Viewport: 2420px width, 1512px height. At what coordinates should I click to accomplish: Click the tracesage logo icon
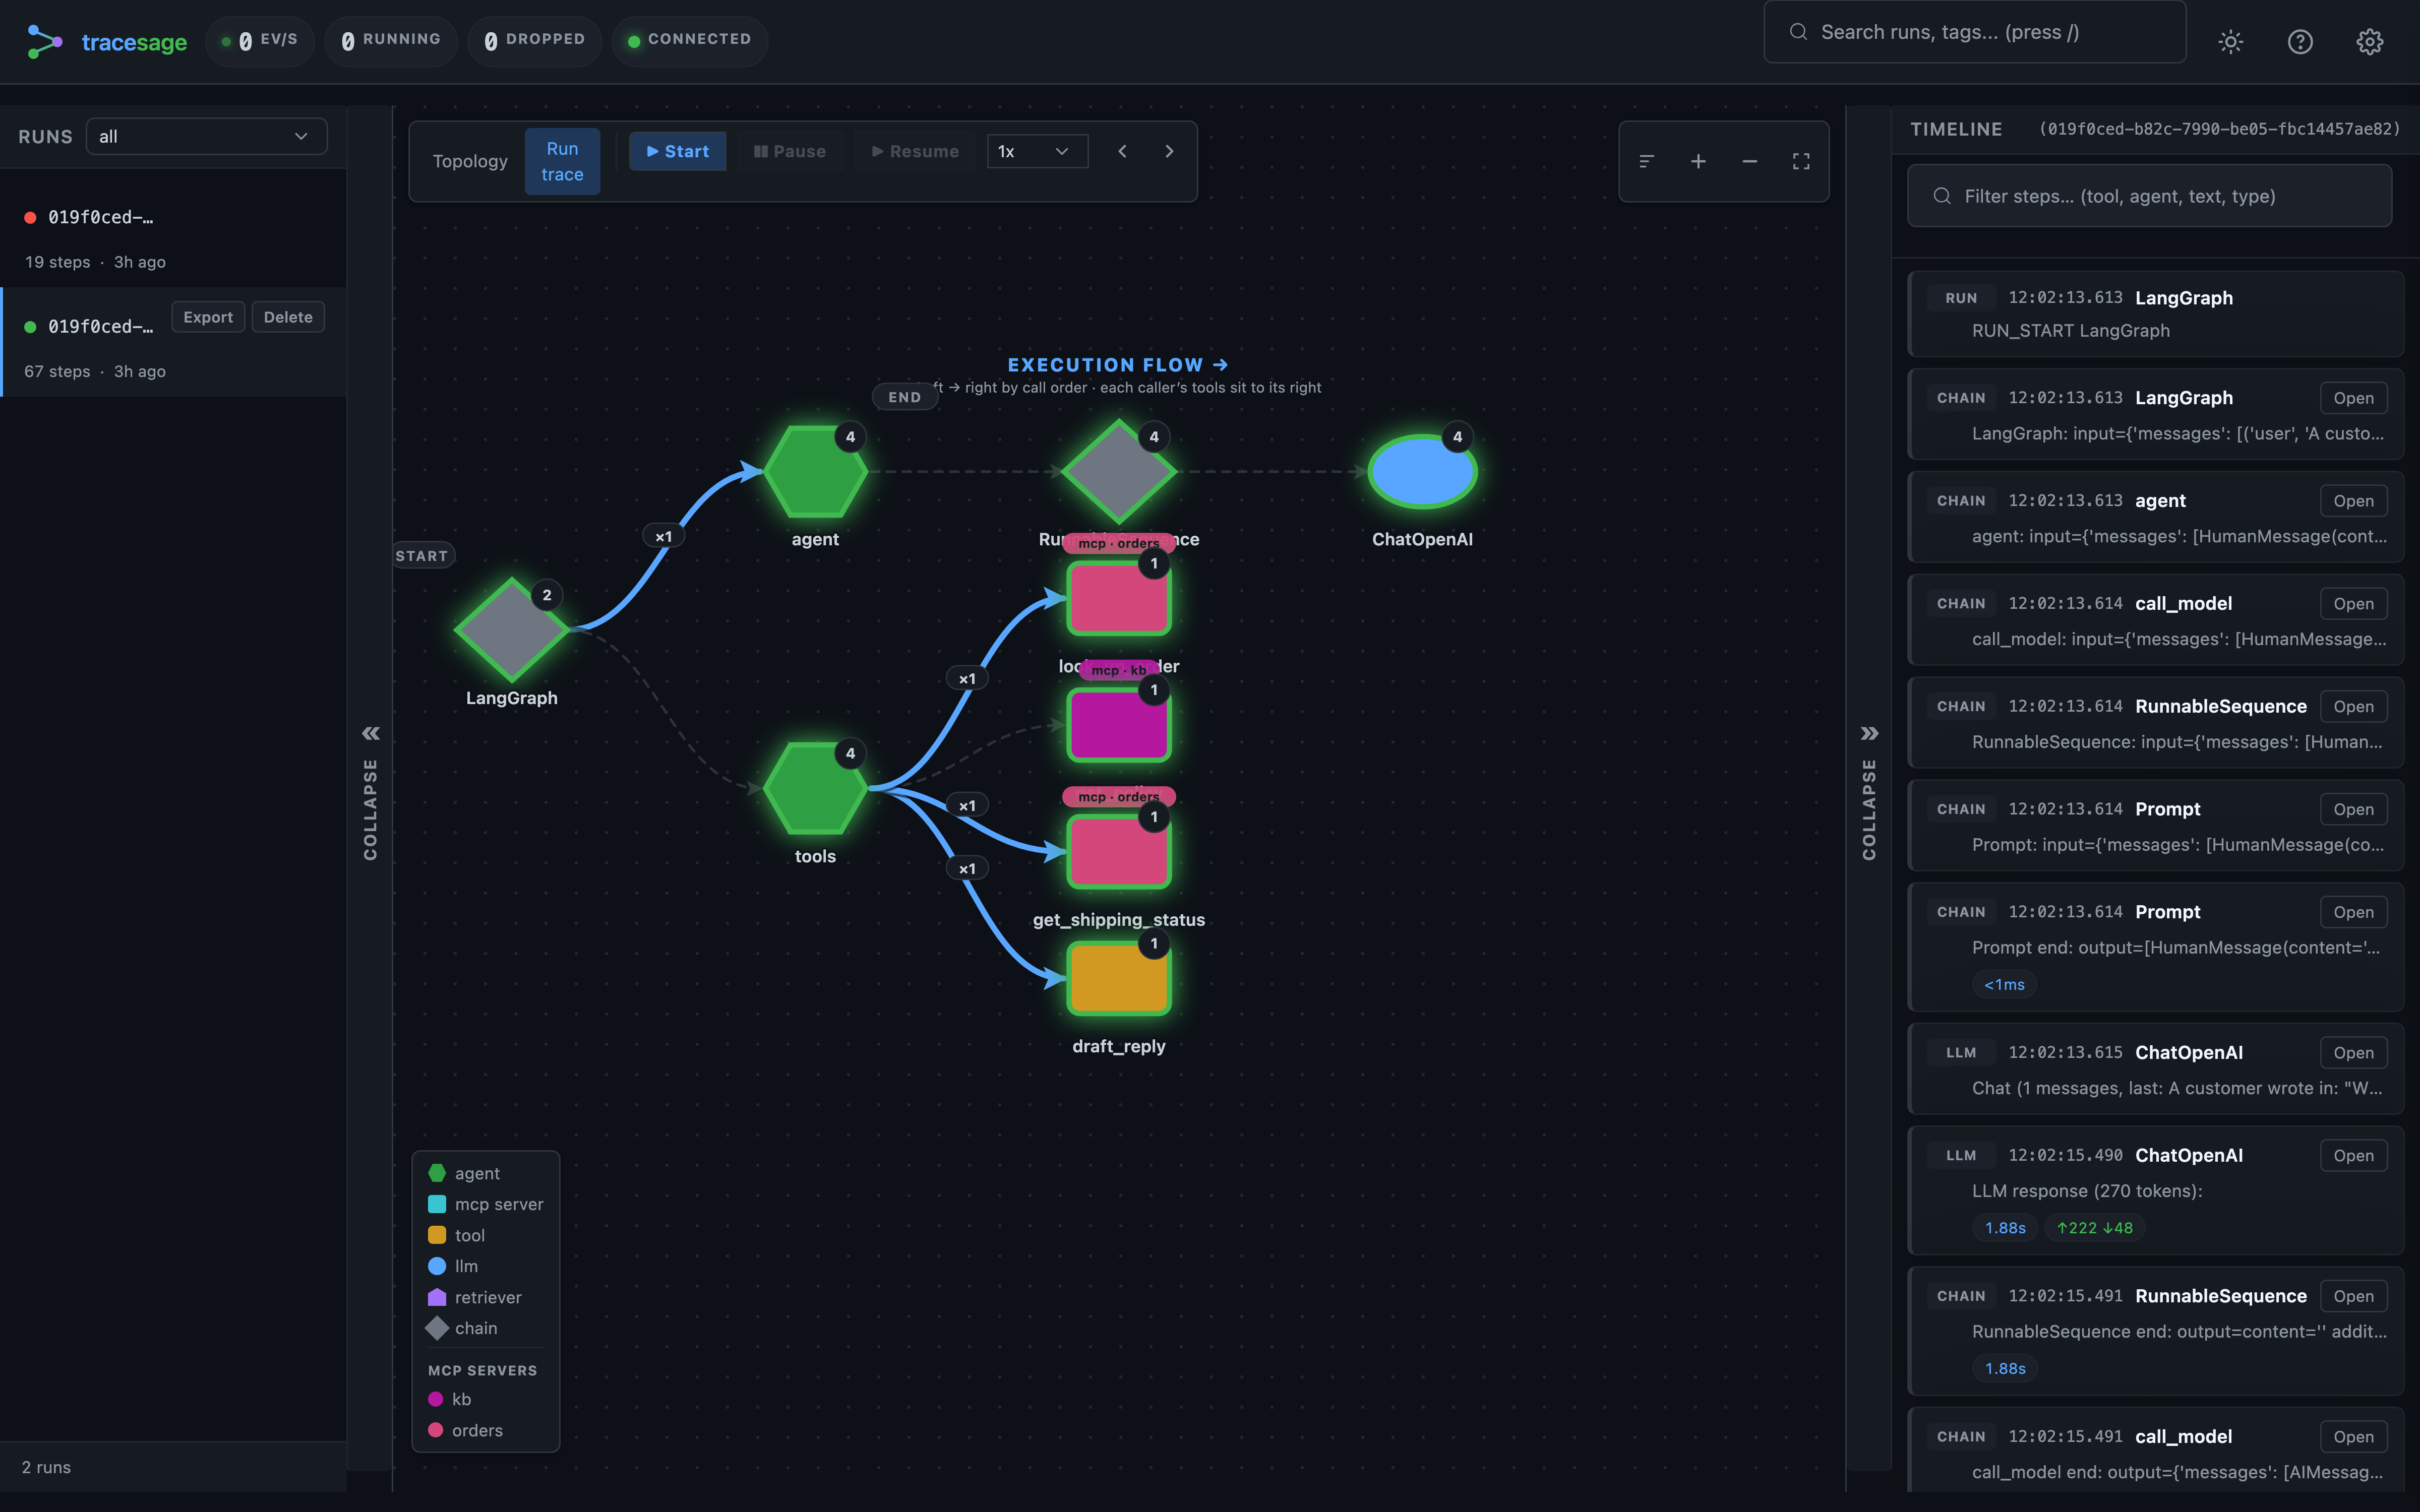pyautogui.click(x=44, y=41)
